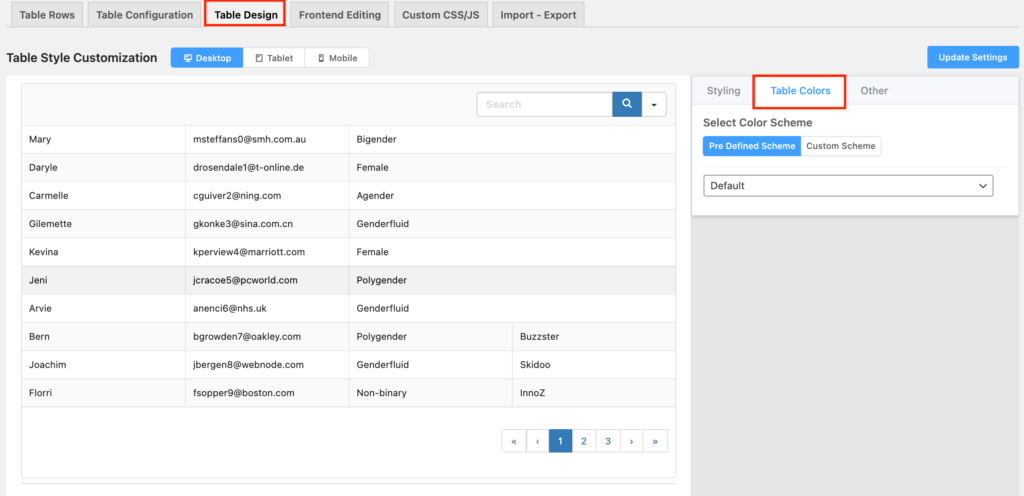Go to first page with double-left arrow
The image size is (1024, 496).
[513, 441]
